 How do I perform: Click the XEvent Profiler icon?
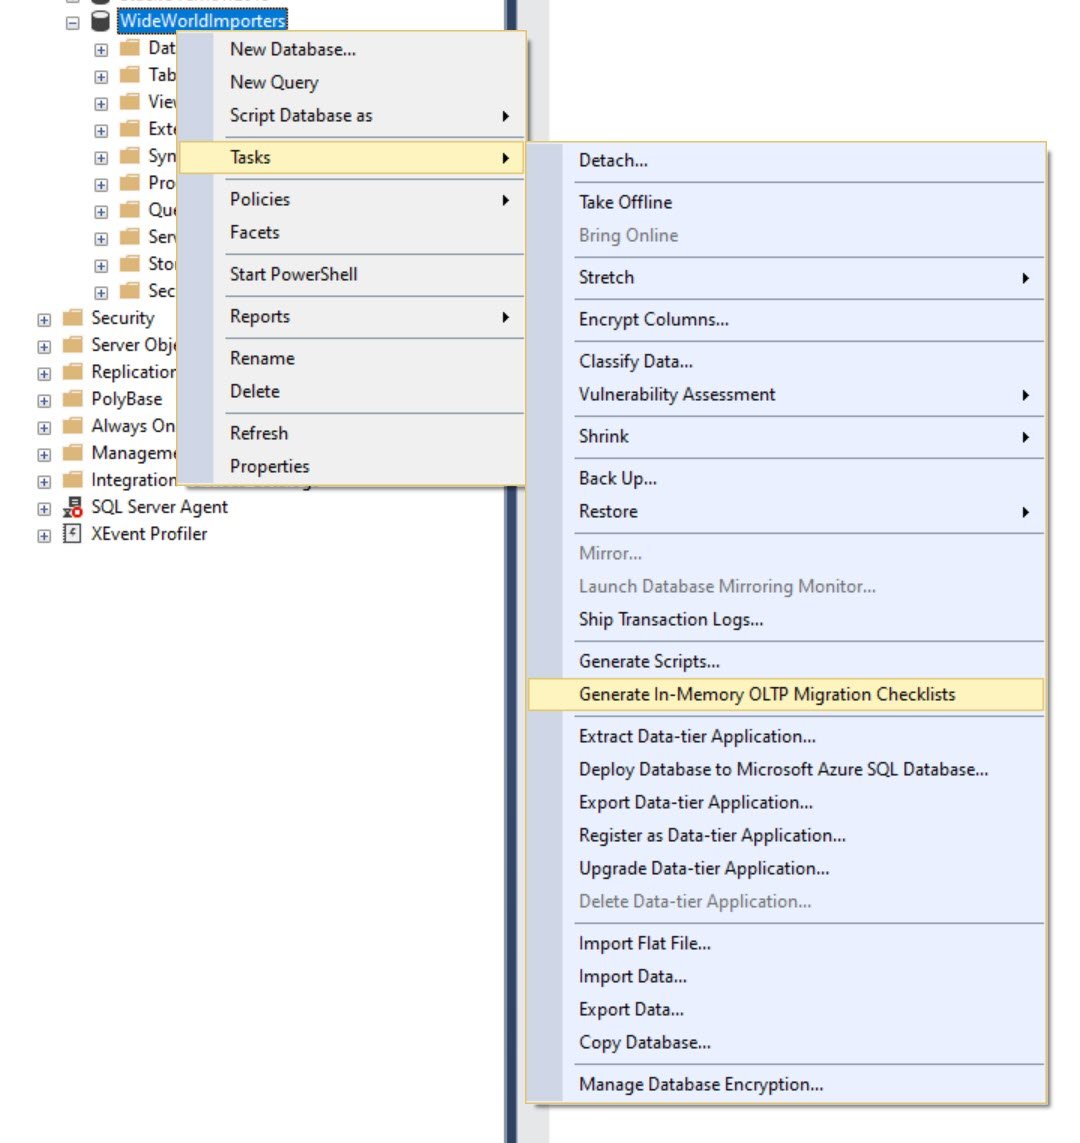click(x=72, y=534)
